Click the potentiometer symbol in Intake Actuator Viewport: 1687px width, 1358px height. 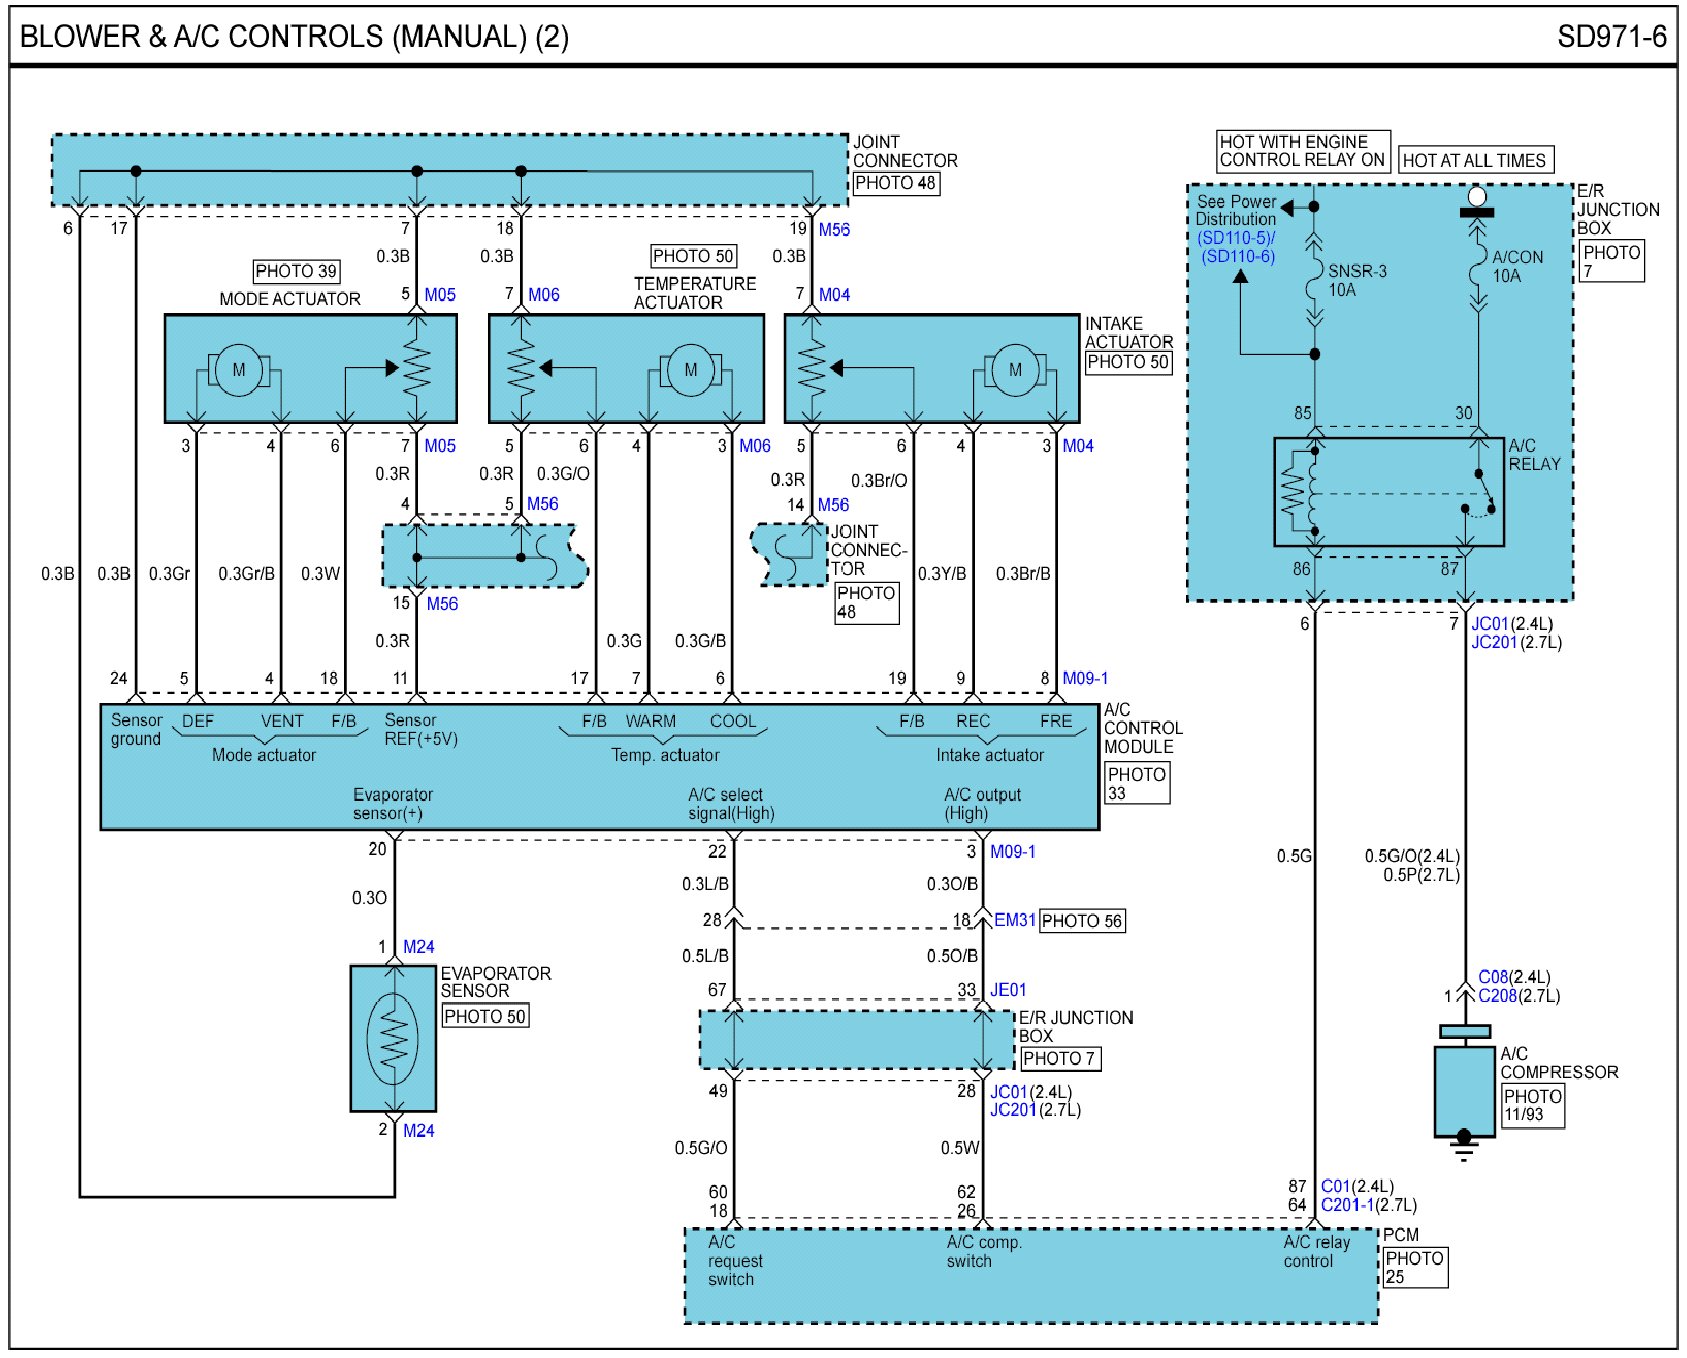pos(812,368)
